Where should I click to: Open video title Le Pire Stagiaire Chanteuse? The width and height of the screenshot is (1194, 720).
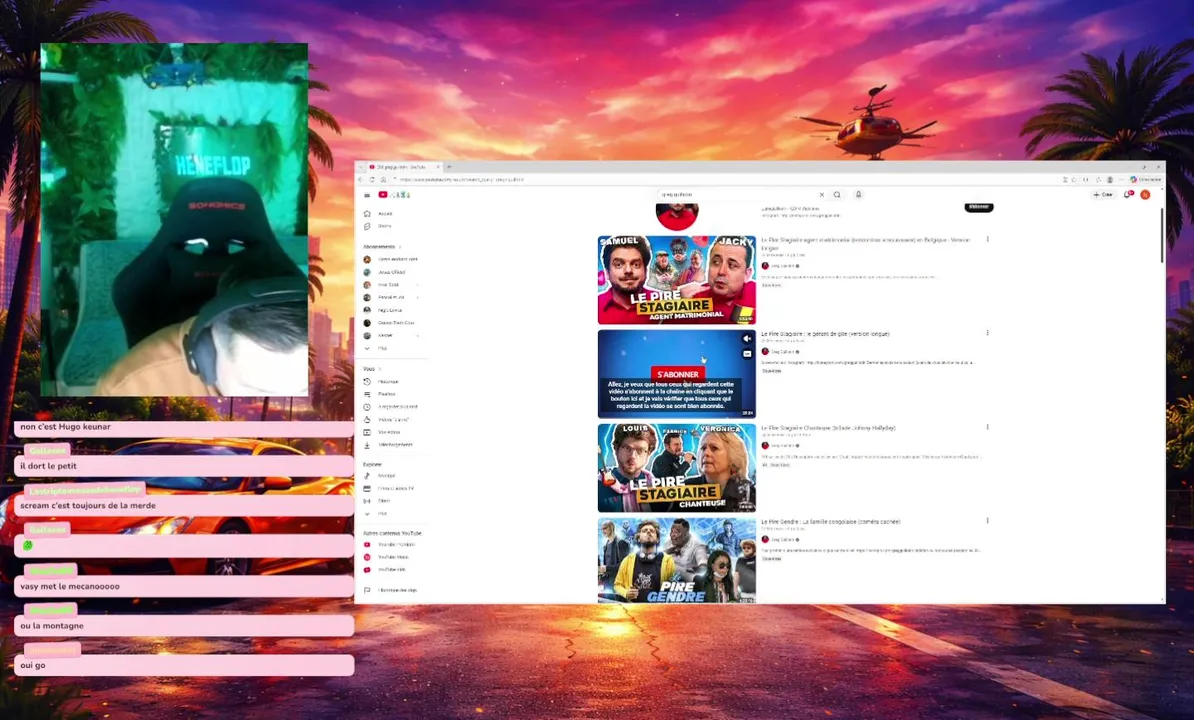tap(828, 428)
